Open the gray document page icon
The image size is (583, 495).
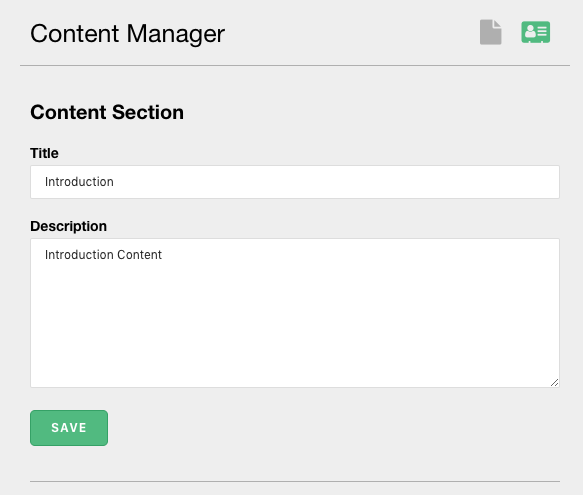tap(490, 32)
